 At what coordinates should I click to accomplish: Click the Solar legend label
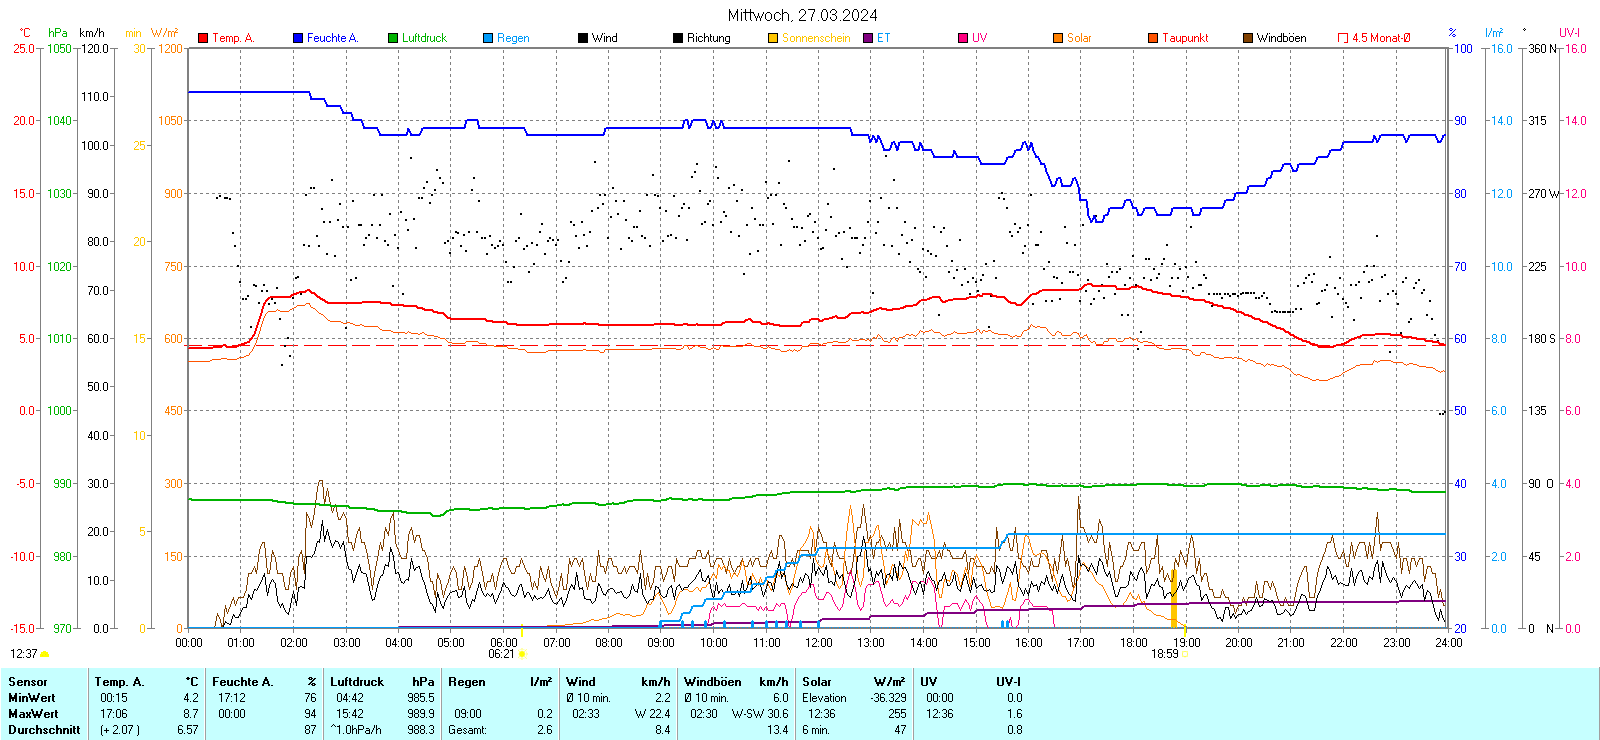click(1079, 38)
